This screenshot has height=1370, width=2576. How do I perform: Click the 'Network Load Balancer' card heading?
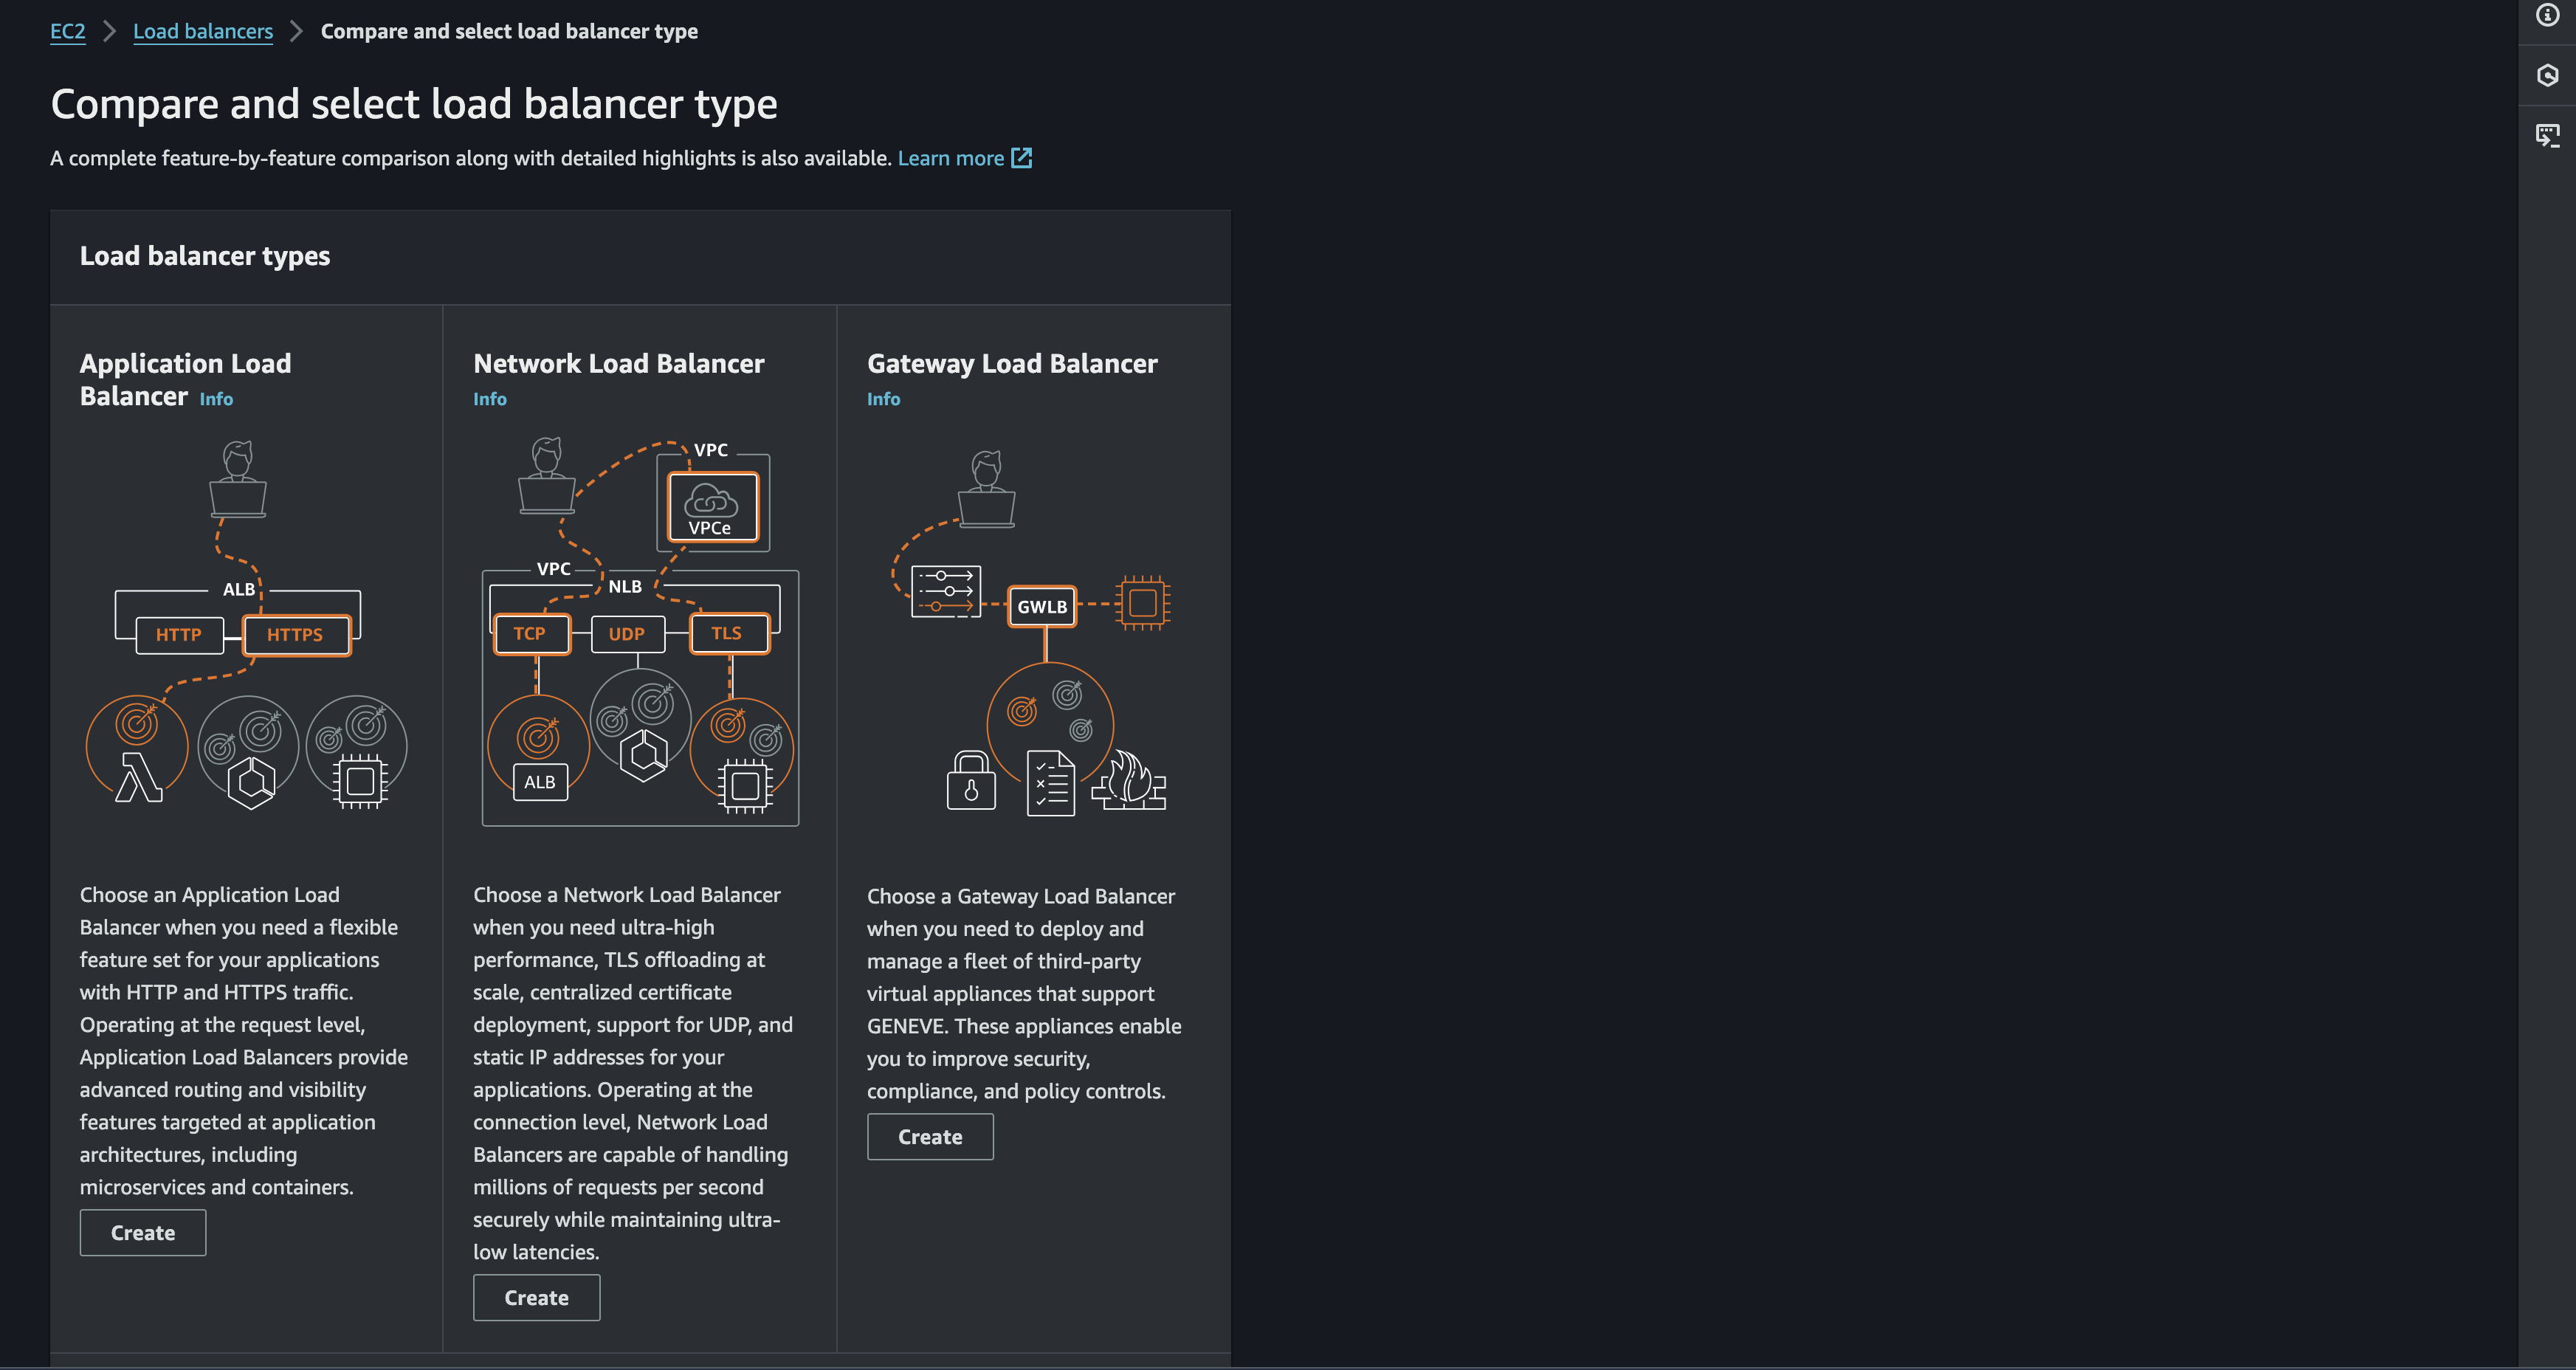click(619, 364)
